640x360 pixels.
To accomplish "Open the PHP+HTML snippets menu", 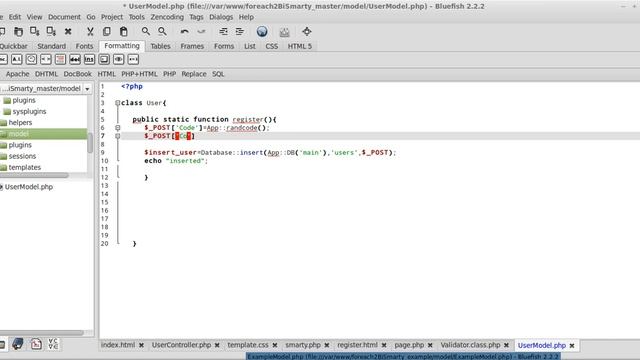I will 139,74.
